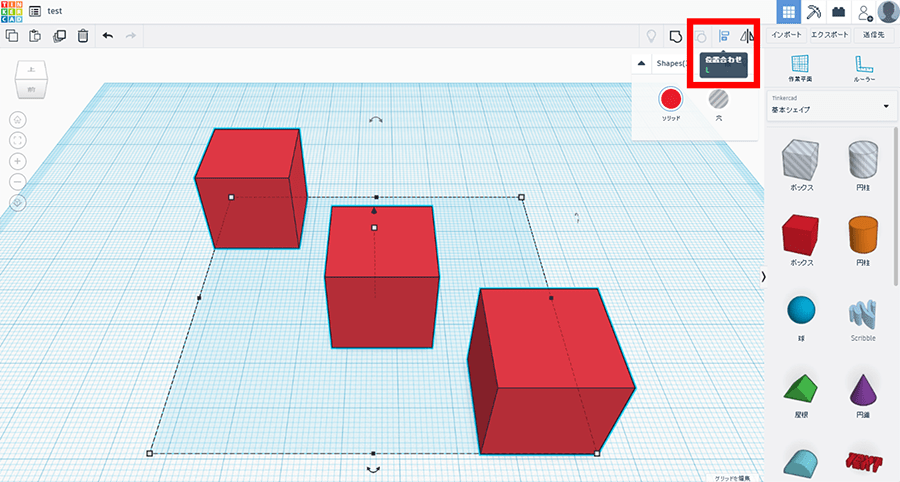Toggle orthographic and perspective view

18,203
